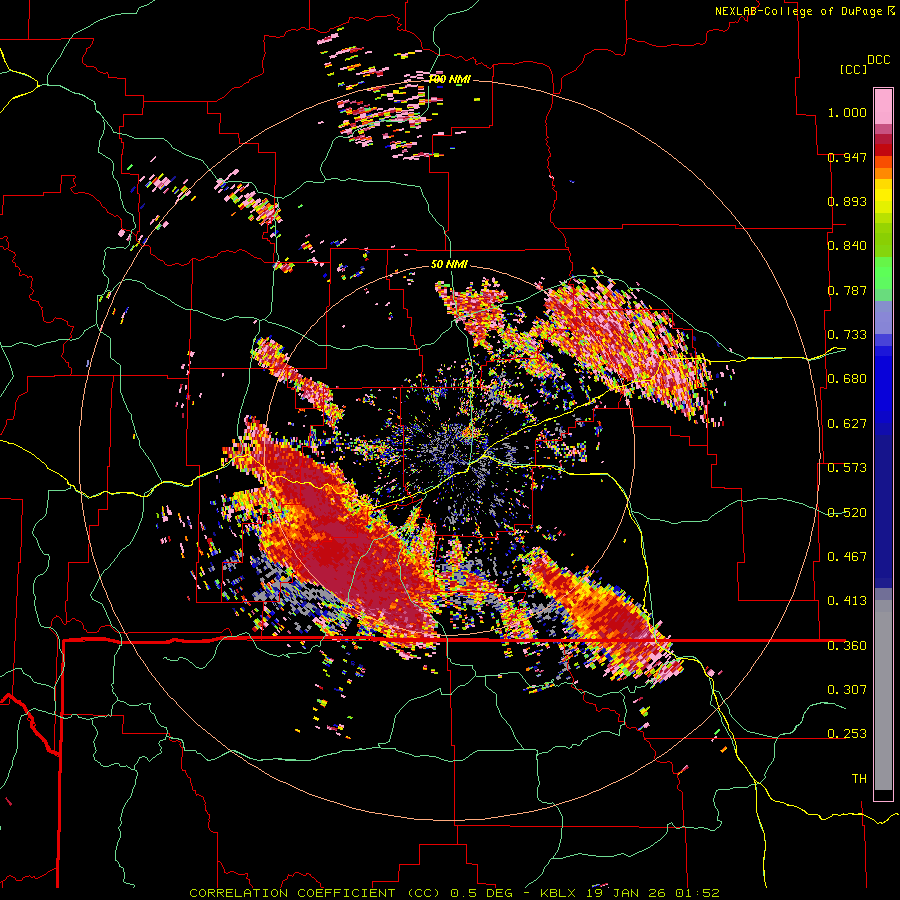Click the 0.413 scale value

coord(847,601)
